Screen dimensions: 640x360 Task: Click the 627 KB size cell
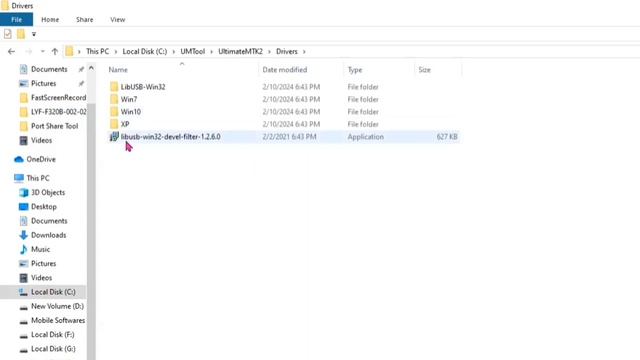pyautogui.click(x=447, y=137)
